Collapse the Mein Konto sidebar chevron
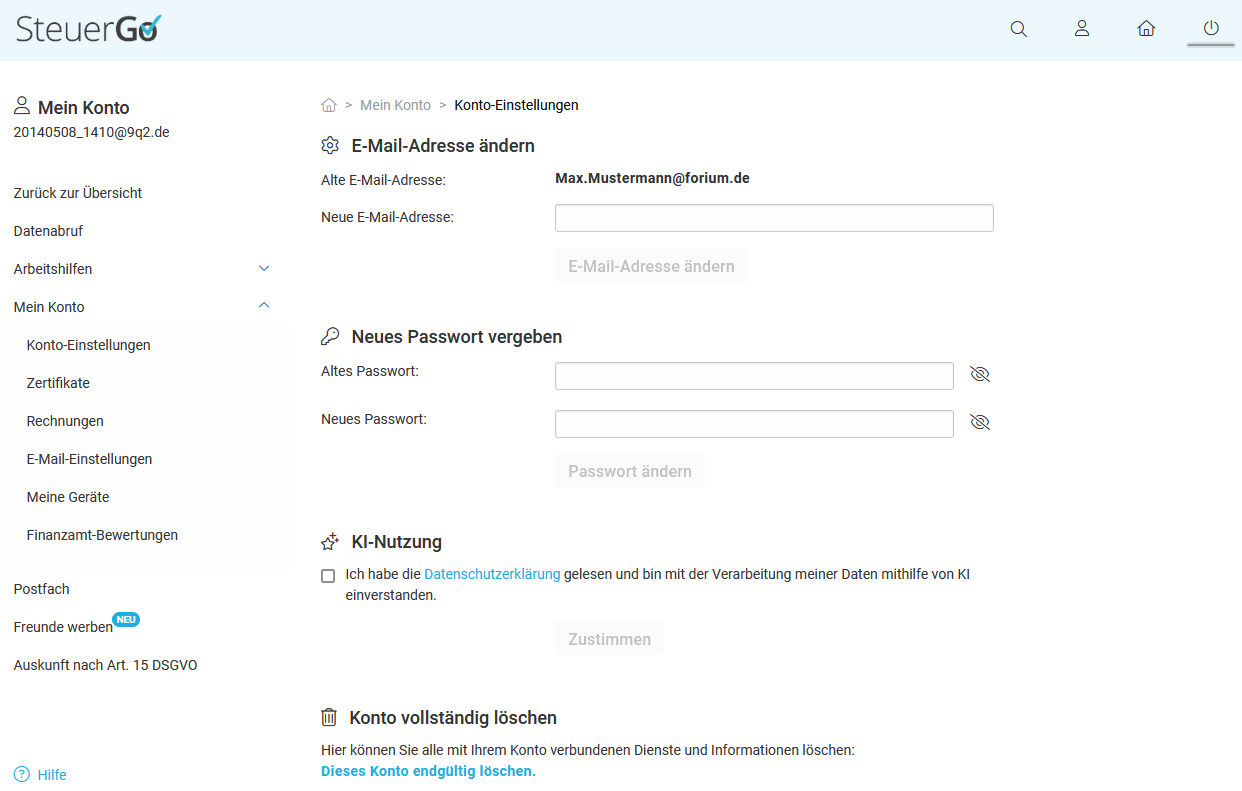The height and width of the screenshot is (791, 1242). 264,306
